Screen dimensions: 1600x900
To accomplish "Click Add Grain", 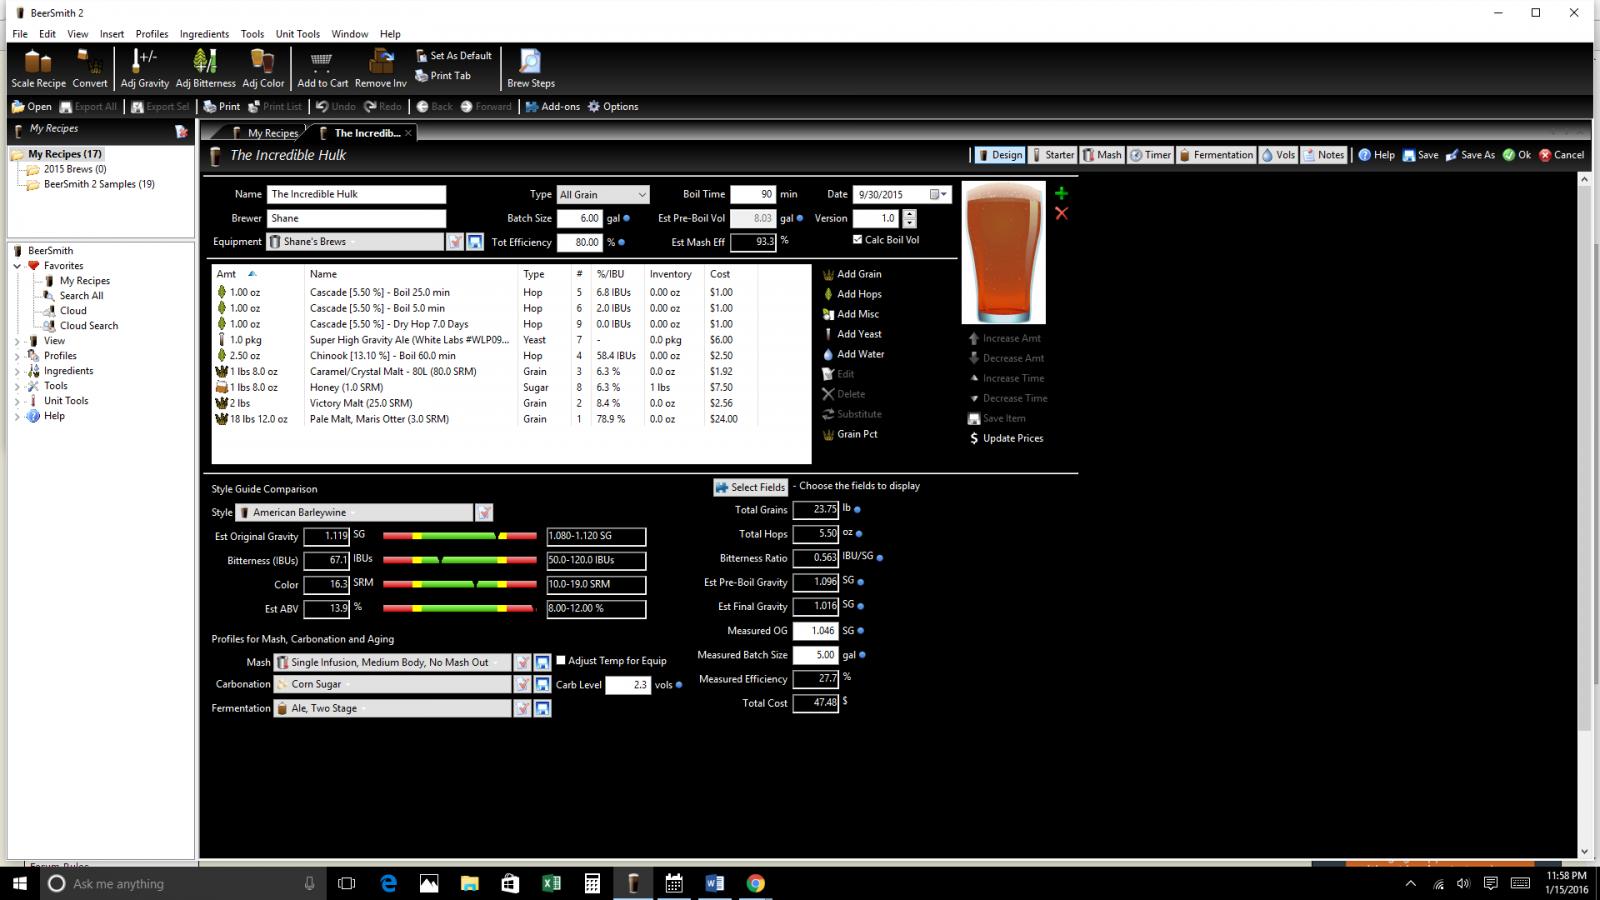I will click(x=852, y=274).
